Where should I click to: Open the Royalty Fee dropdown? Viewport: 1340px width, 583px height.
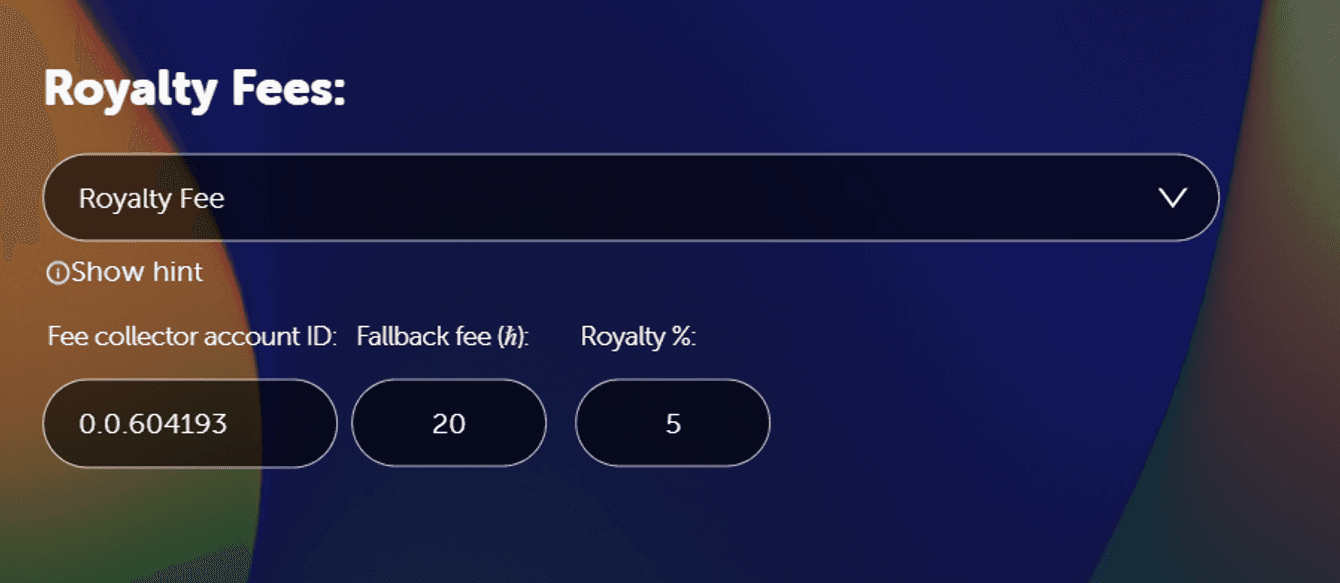point(630,198)
